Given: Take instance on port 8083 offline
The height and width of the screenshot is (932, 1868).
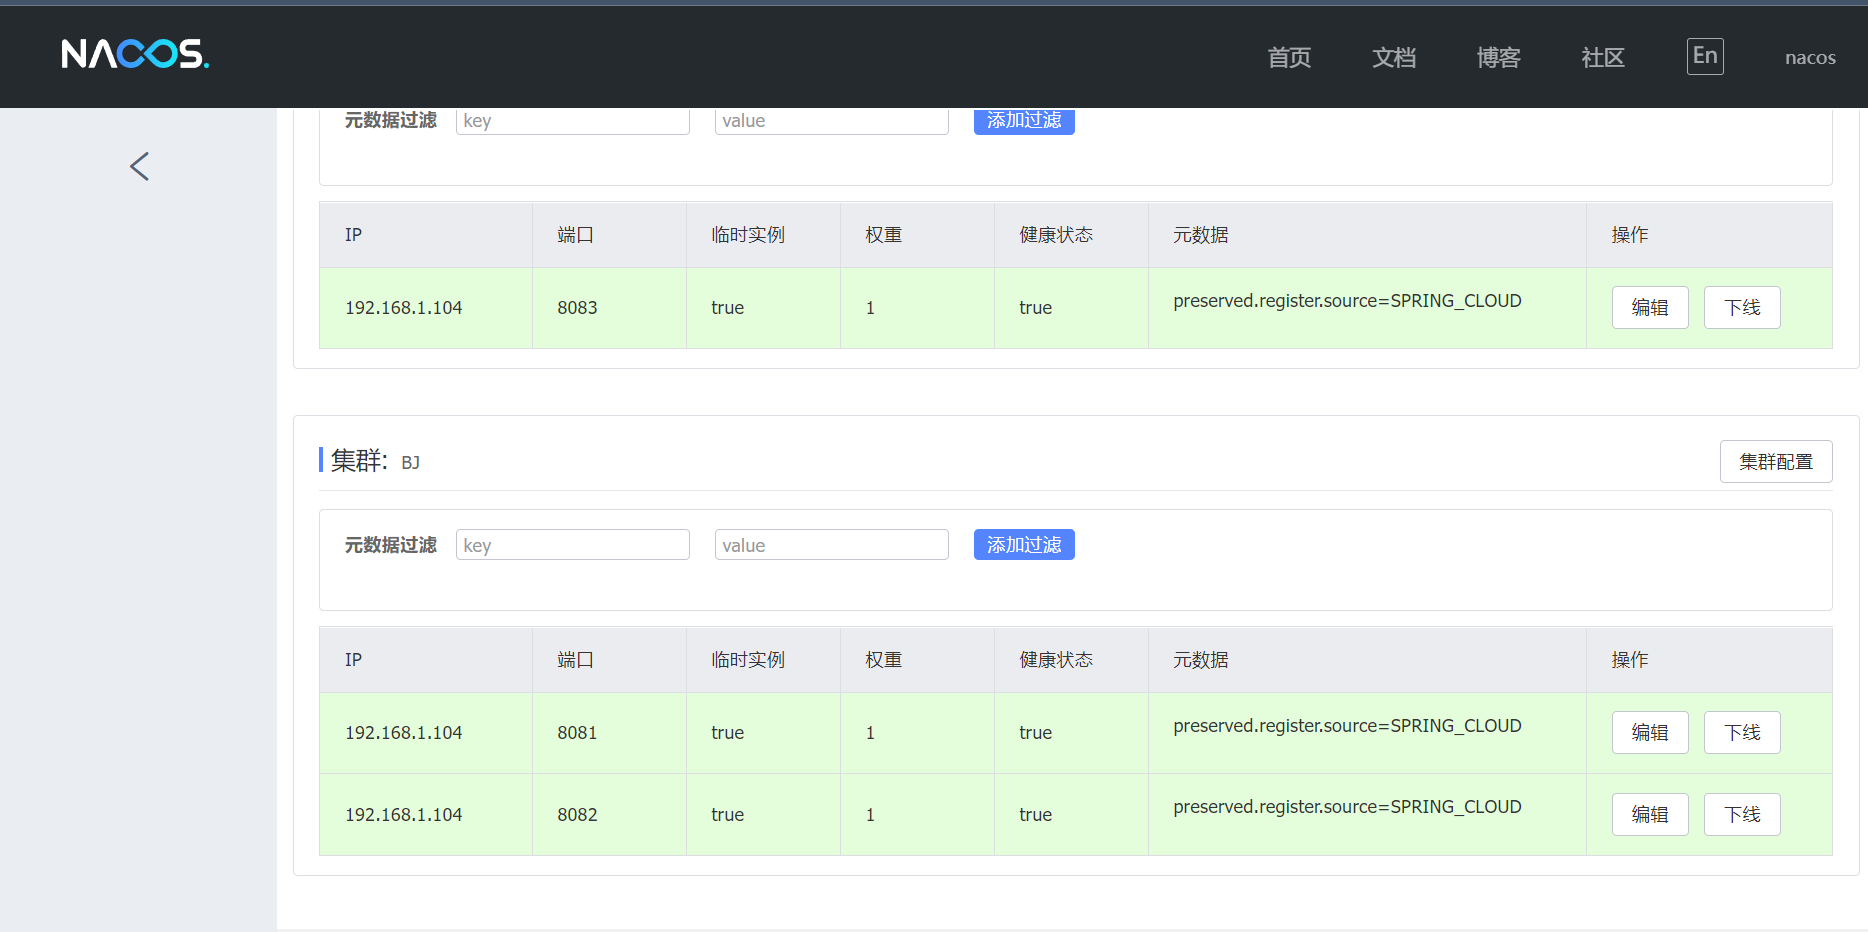Looking at the screenshot, I should coord(1741,308).
